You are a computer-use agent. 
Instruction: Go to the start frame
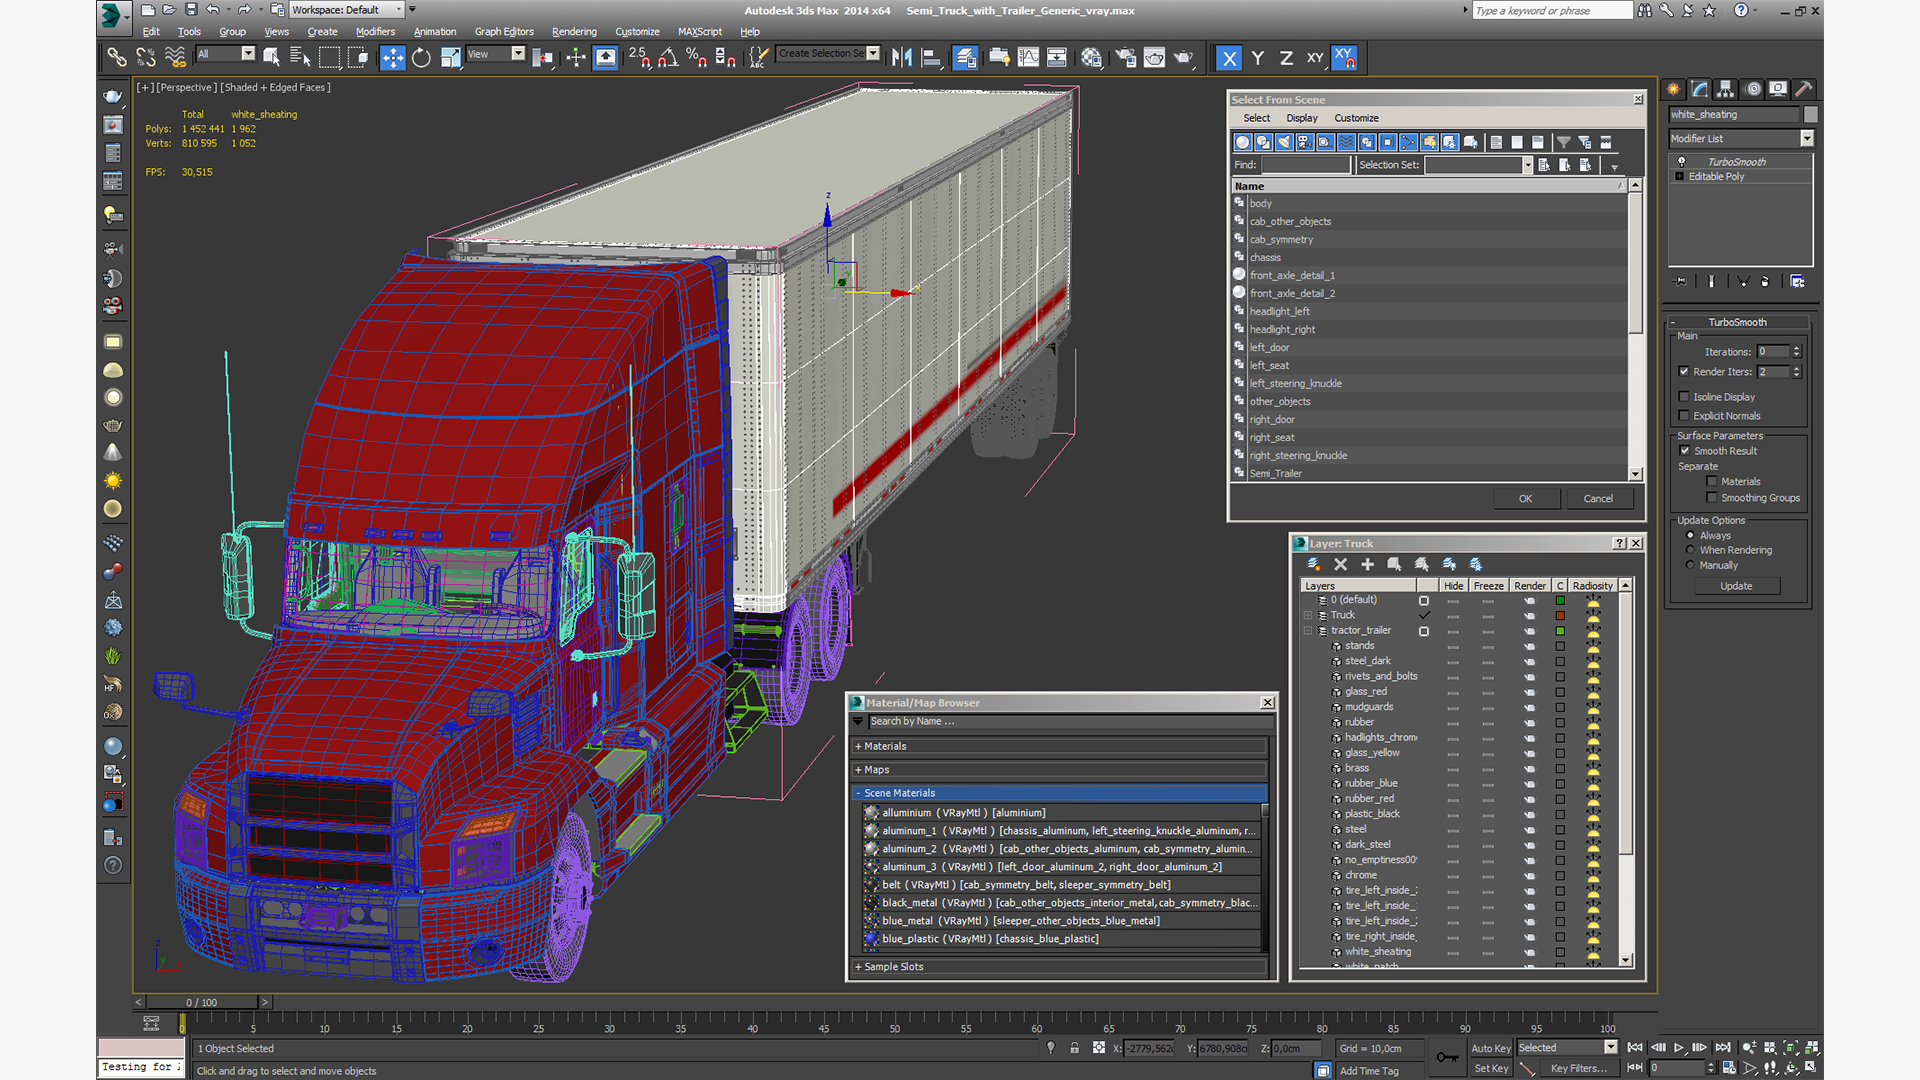point(1635,1048)
